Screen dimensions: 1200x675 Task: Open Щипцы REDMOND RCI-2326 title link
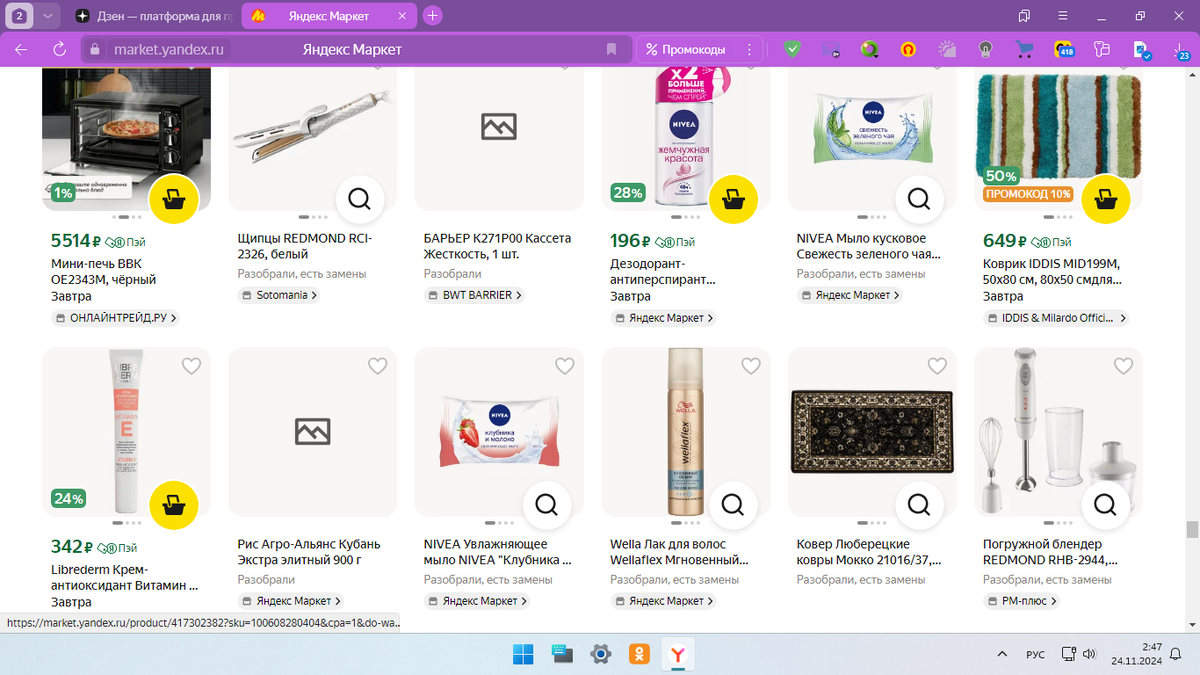(305, 246)
